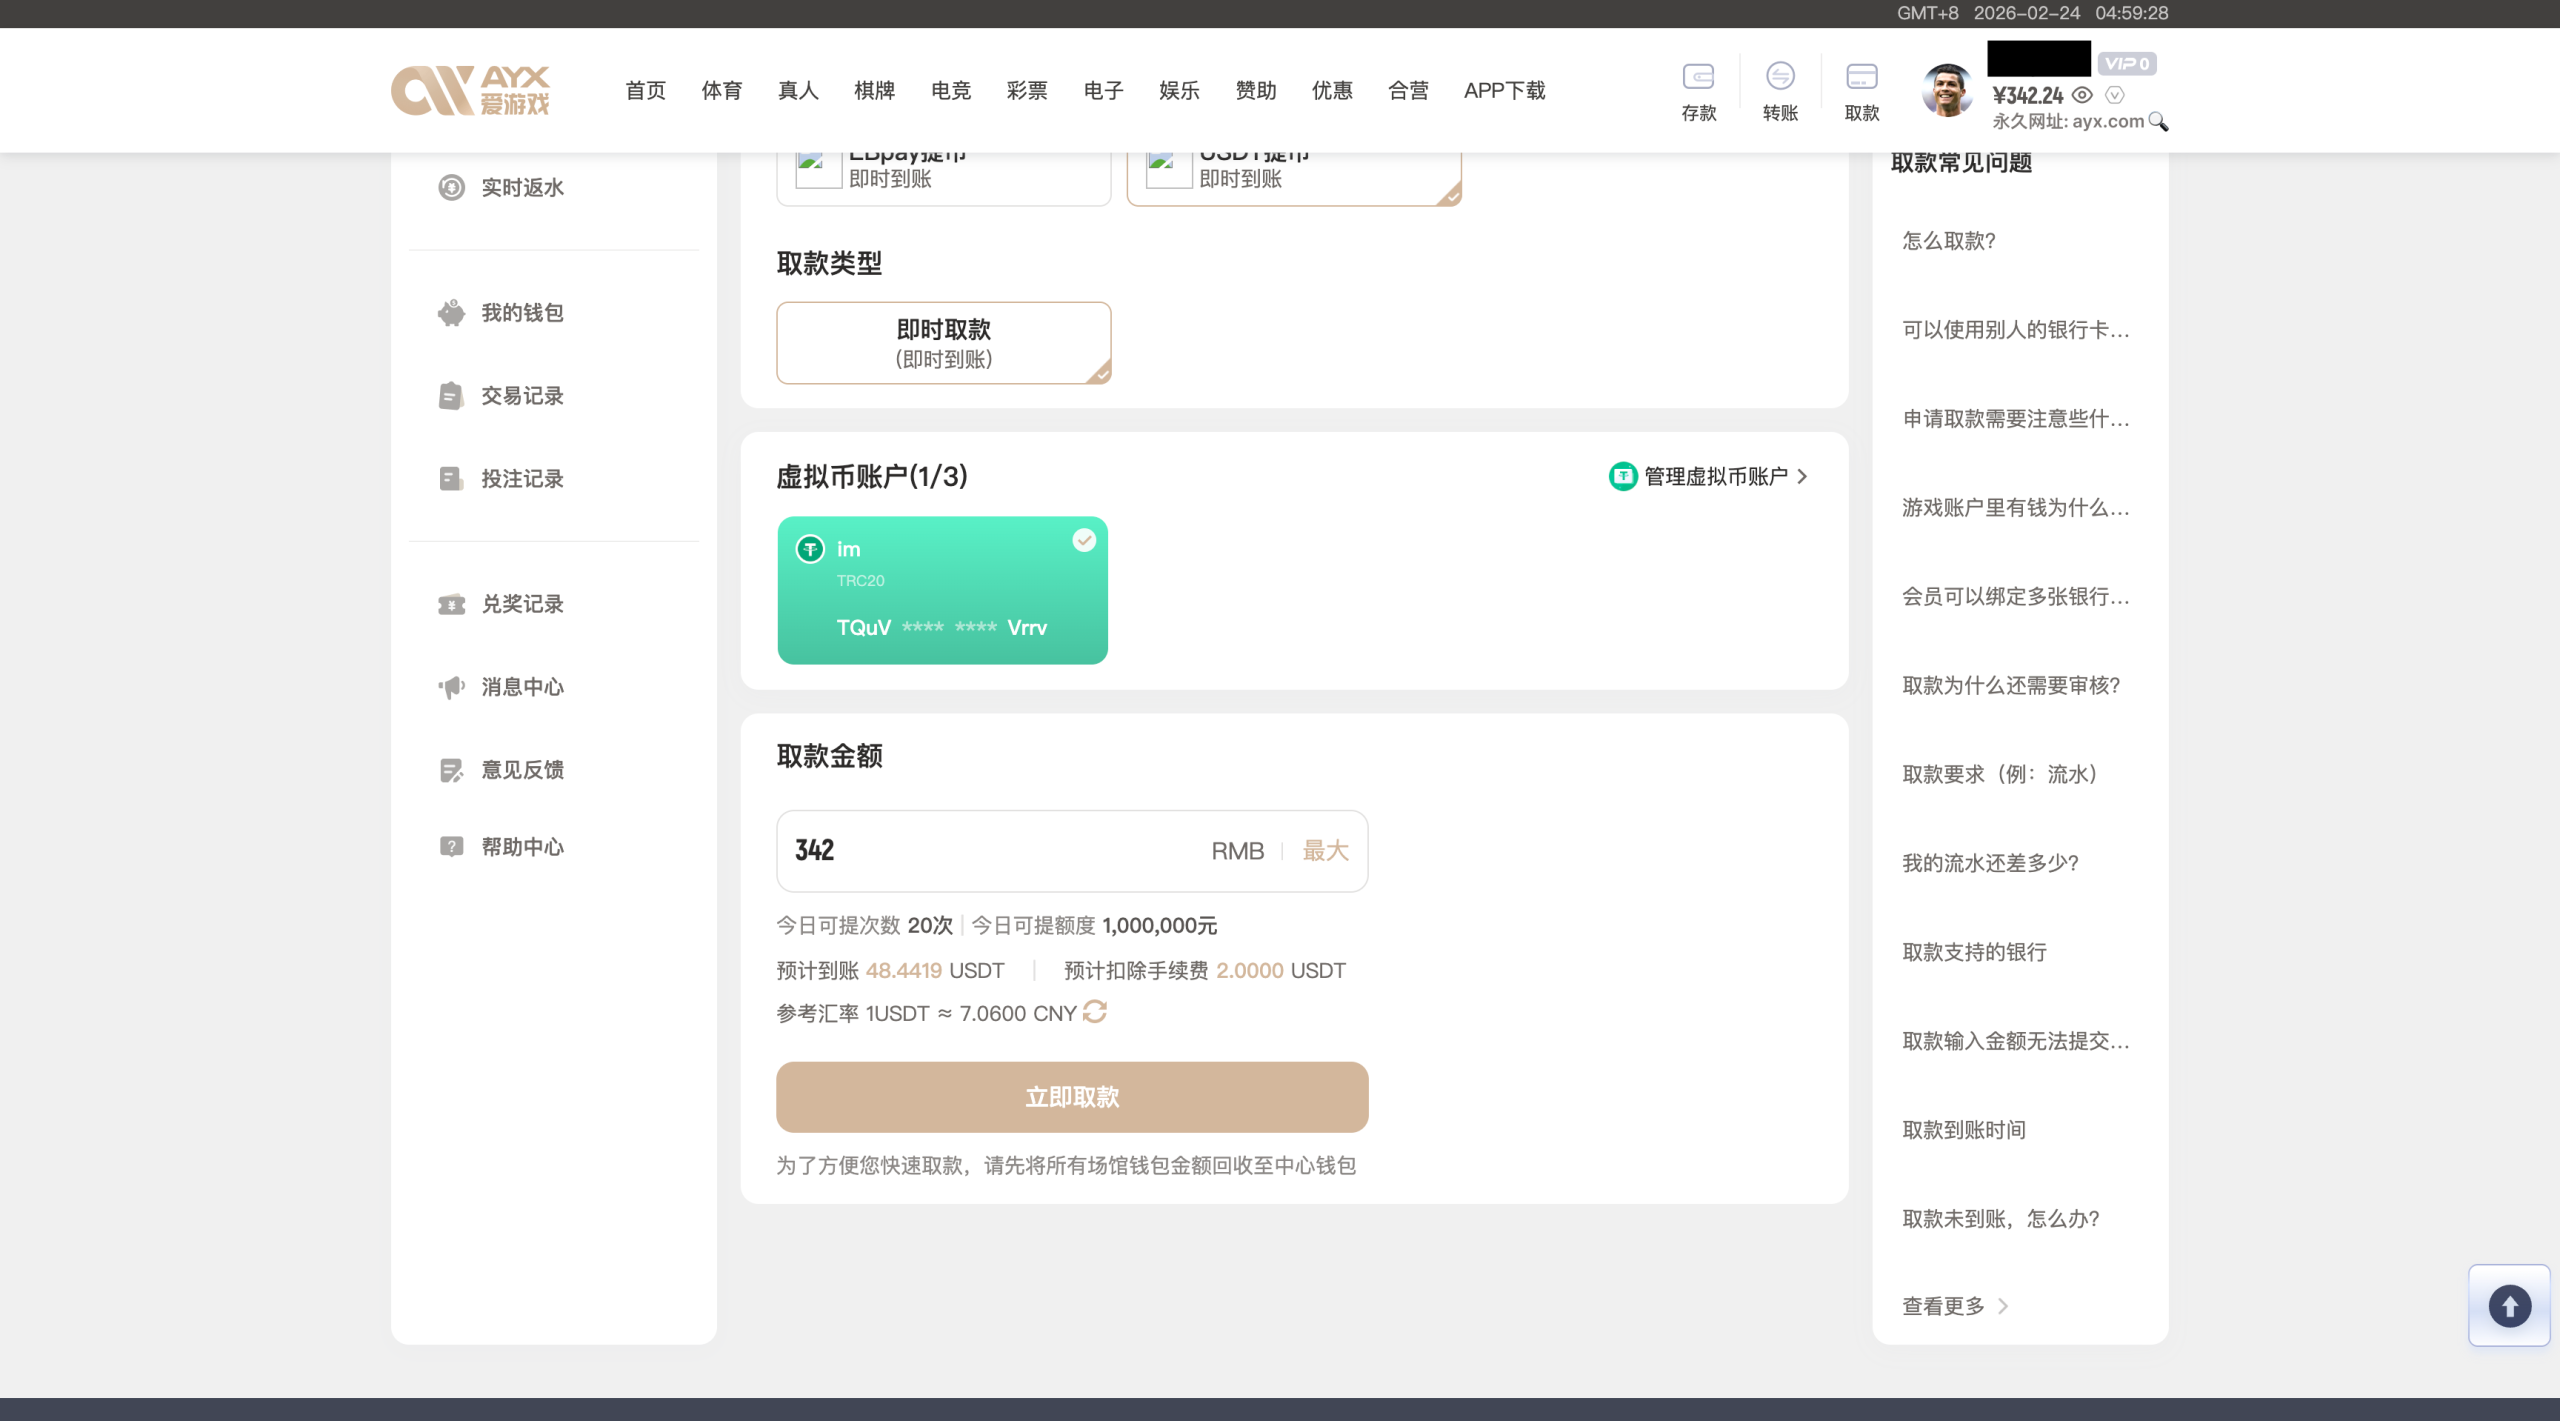Click the user avatar picture
The image size is (2560, 1421).
pos(1947,90)
